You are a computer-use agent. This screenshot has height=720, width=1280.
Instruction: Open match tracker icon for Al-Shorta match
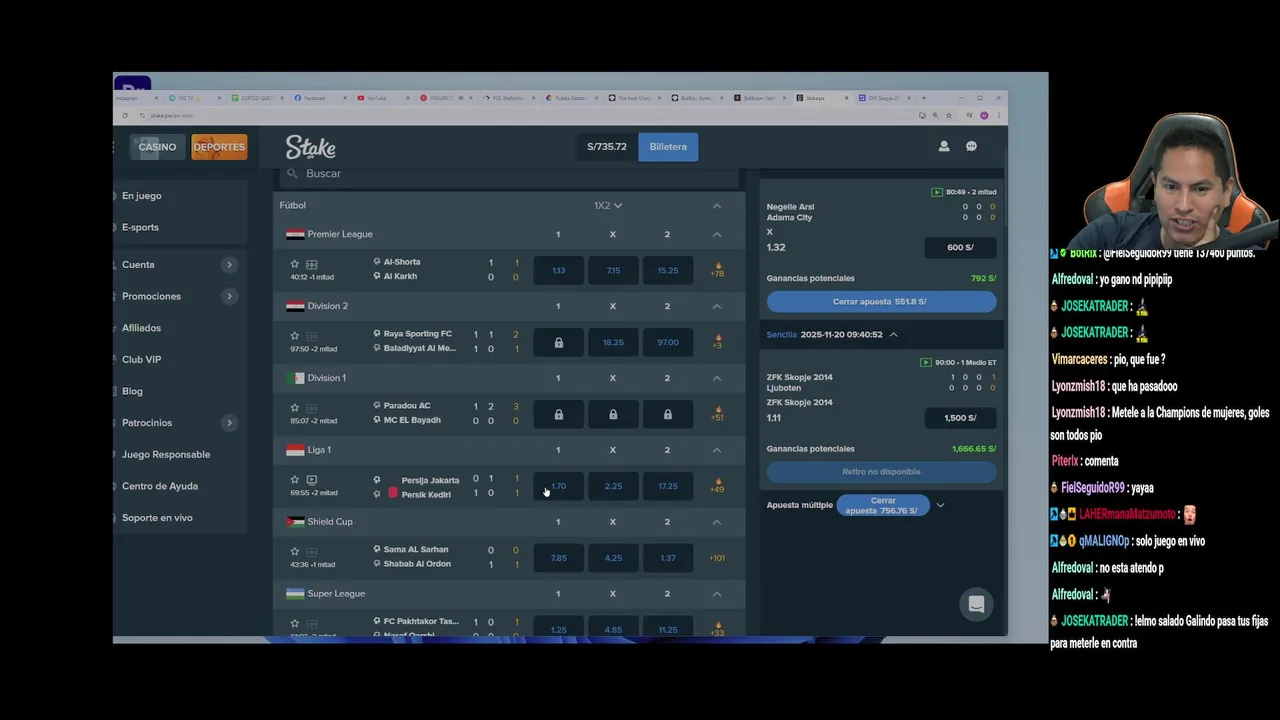pos(312,264)
